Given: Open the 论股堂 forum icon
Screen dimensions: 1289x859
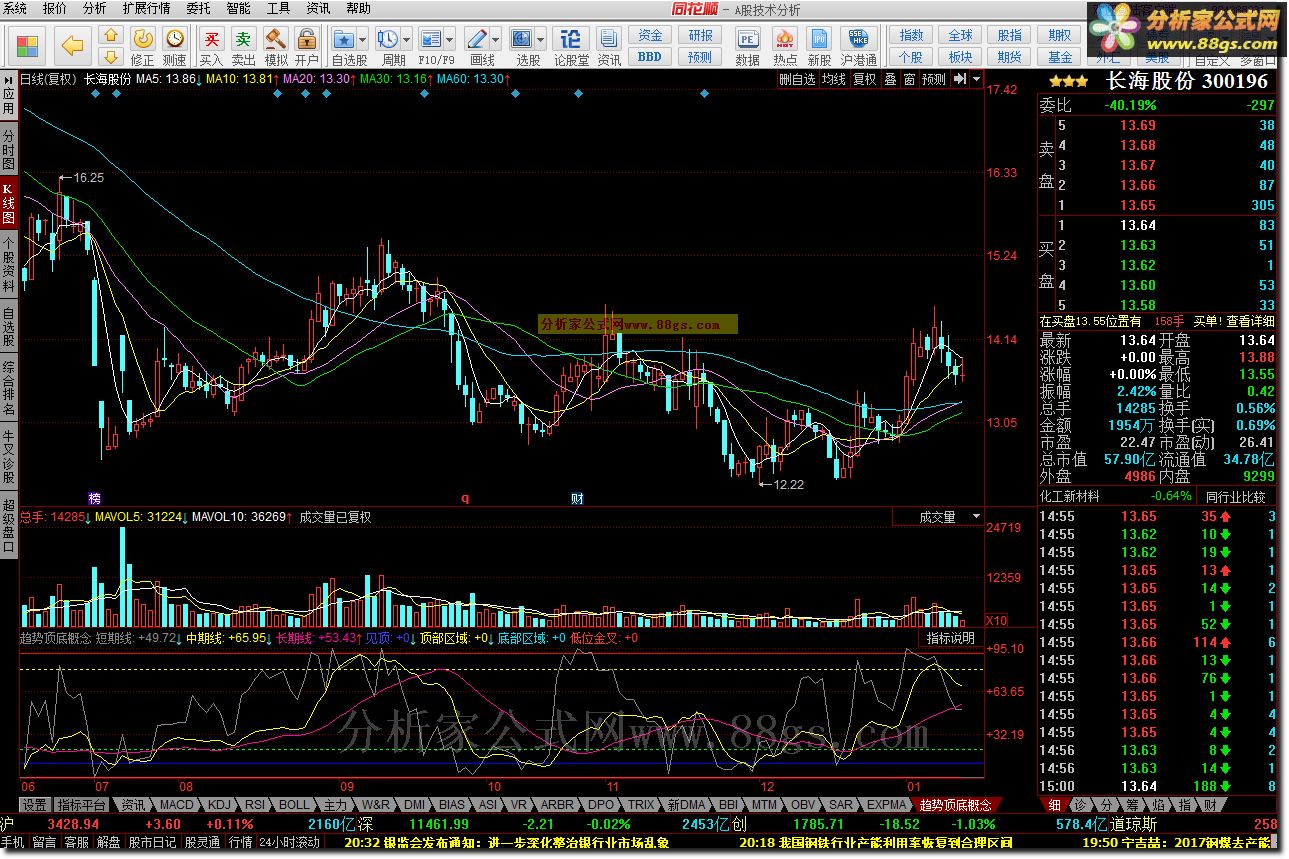Looking at the screenshot, I should click(x=571, y=46).
